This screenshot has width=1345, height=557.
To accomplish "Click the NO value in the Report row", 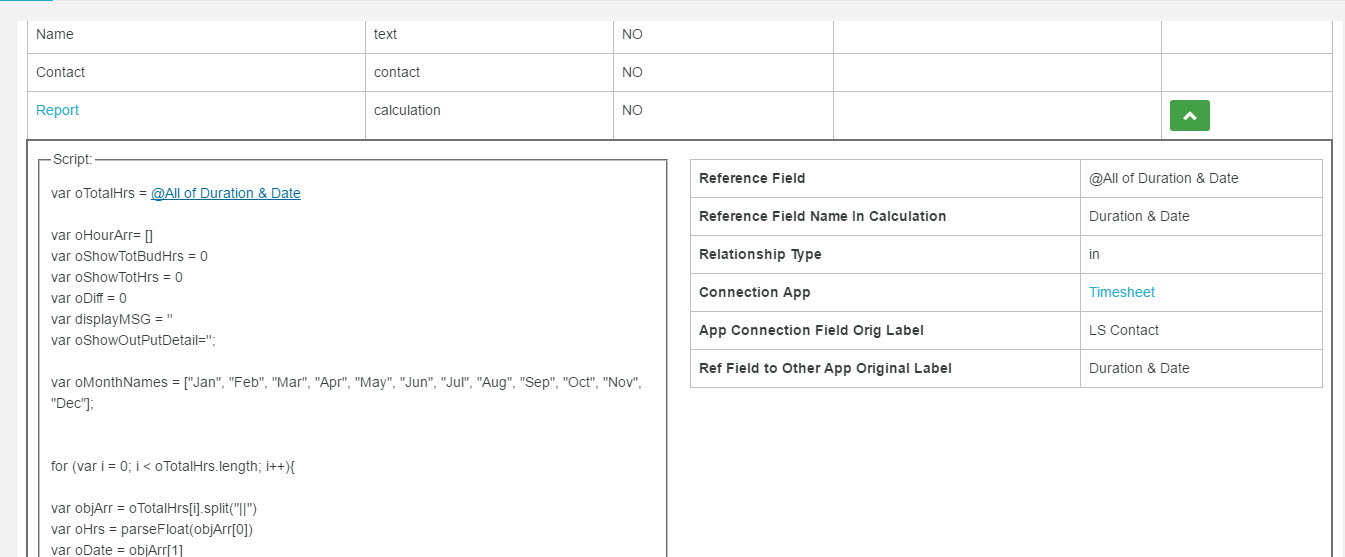I will point(632,111).
